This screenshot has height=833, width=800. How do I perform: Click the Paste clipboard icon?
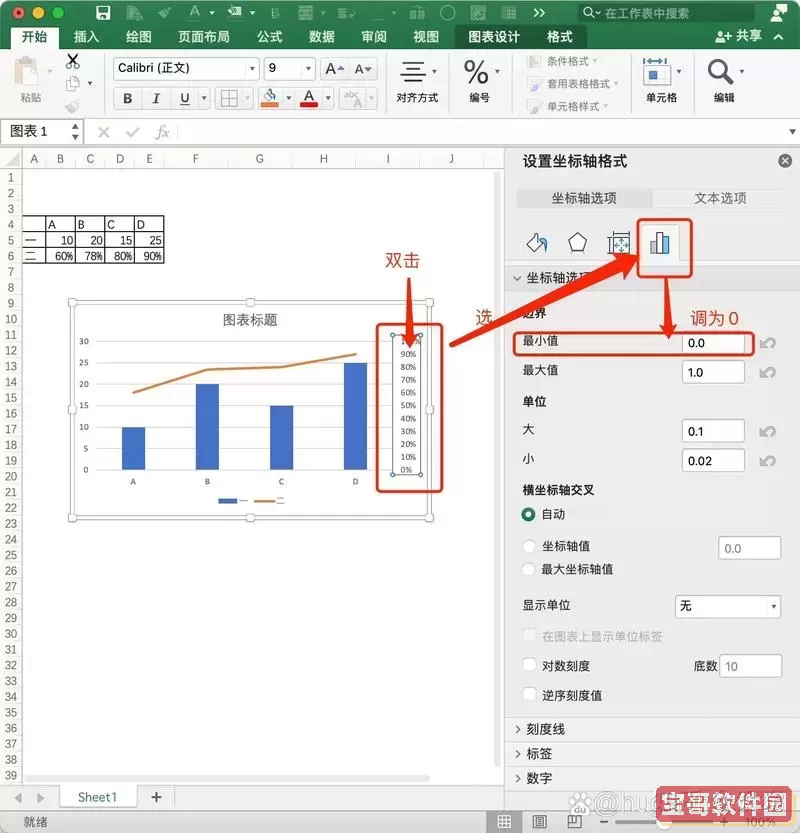click(x=25, y=72)
